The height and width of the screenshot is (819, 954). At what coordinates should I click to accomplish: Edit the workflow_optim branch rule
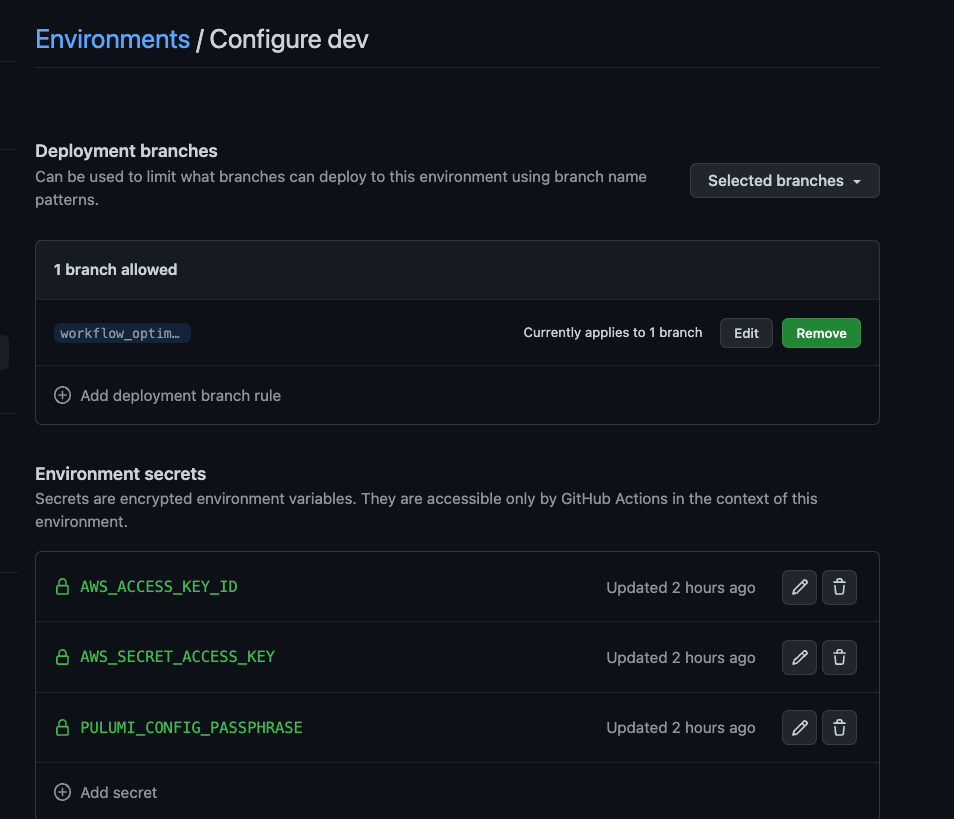click(x=746, y=332)
